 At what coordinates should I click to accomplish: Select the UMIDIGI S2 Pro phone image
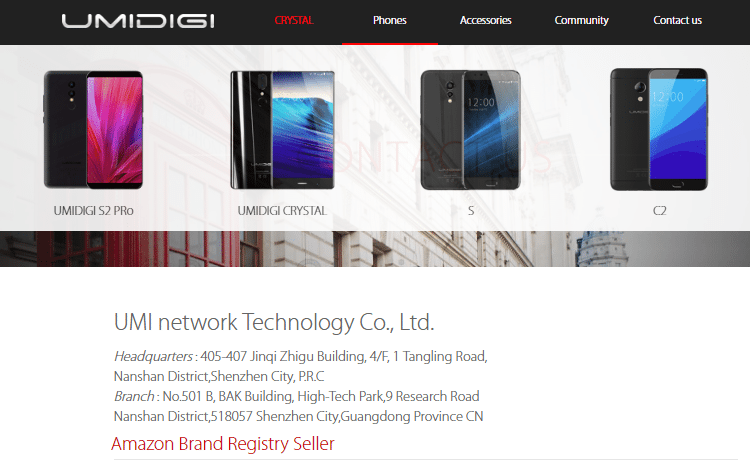pos(93,130)
